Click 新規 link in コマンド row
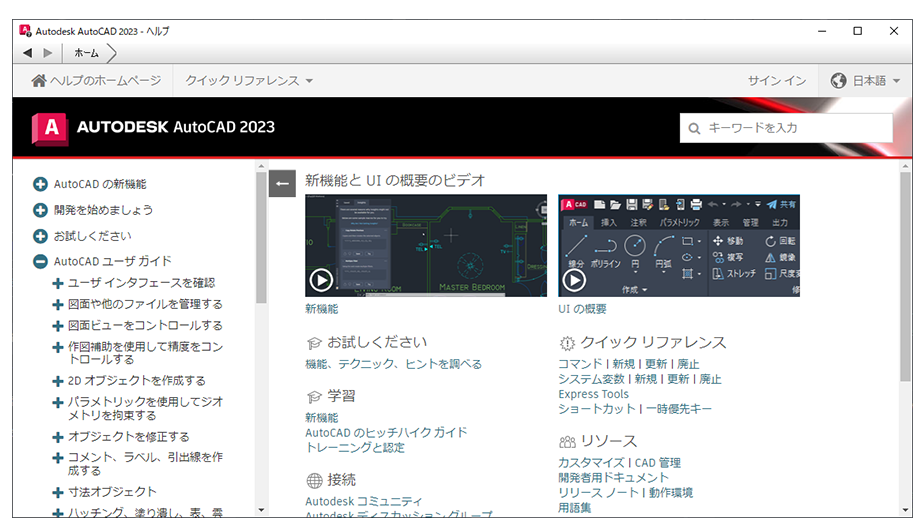Image resolution: width=922 pixels, height=531 pixels. (x=623, y=364)
